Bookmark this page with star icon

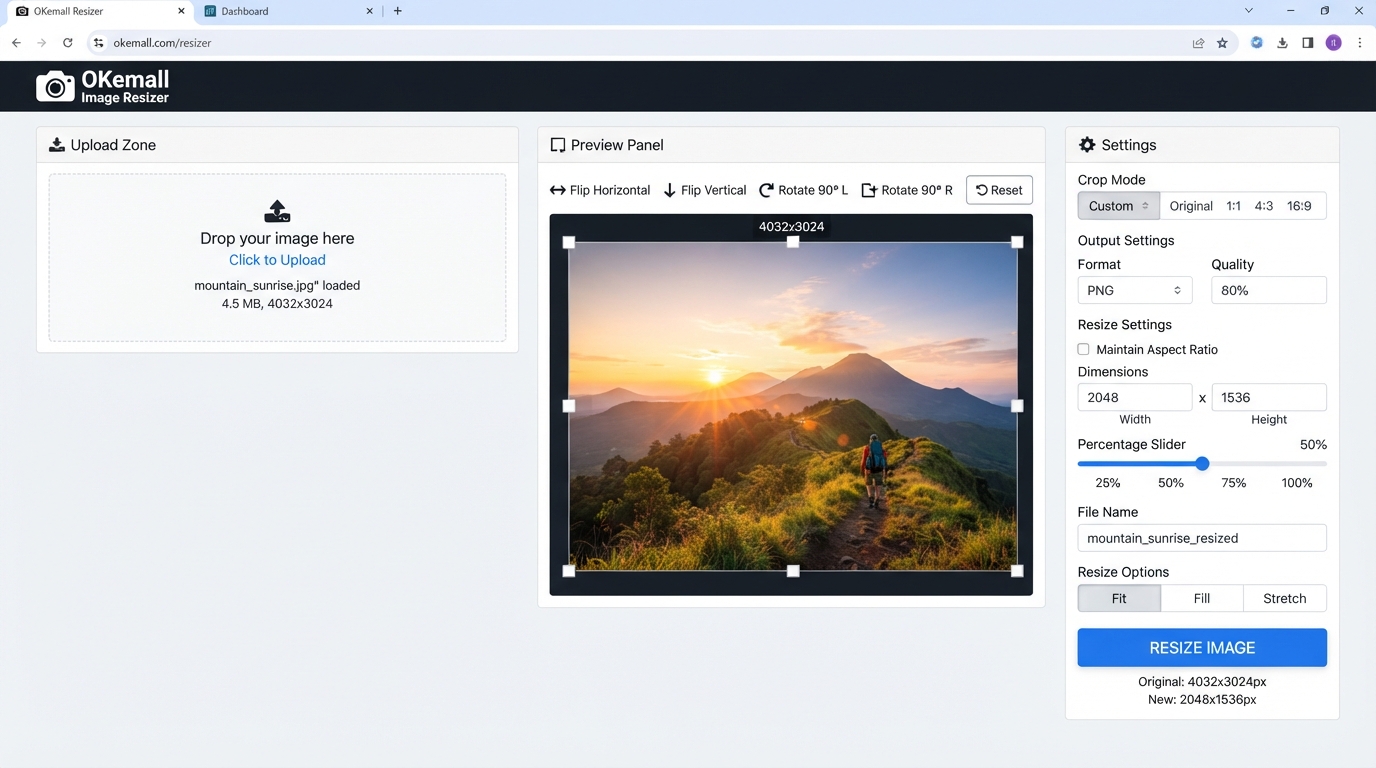click(1222, 43)
